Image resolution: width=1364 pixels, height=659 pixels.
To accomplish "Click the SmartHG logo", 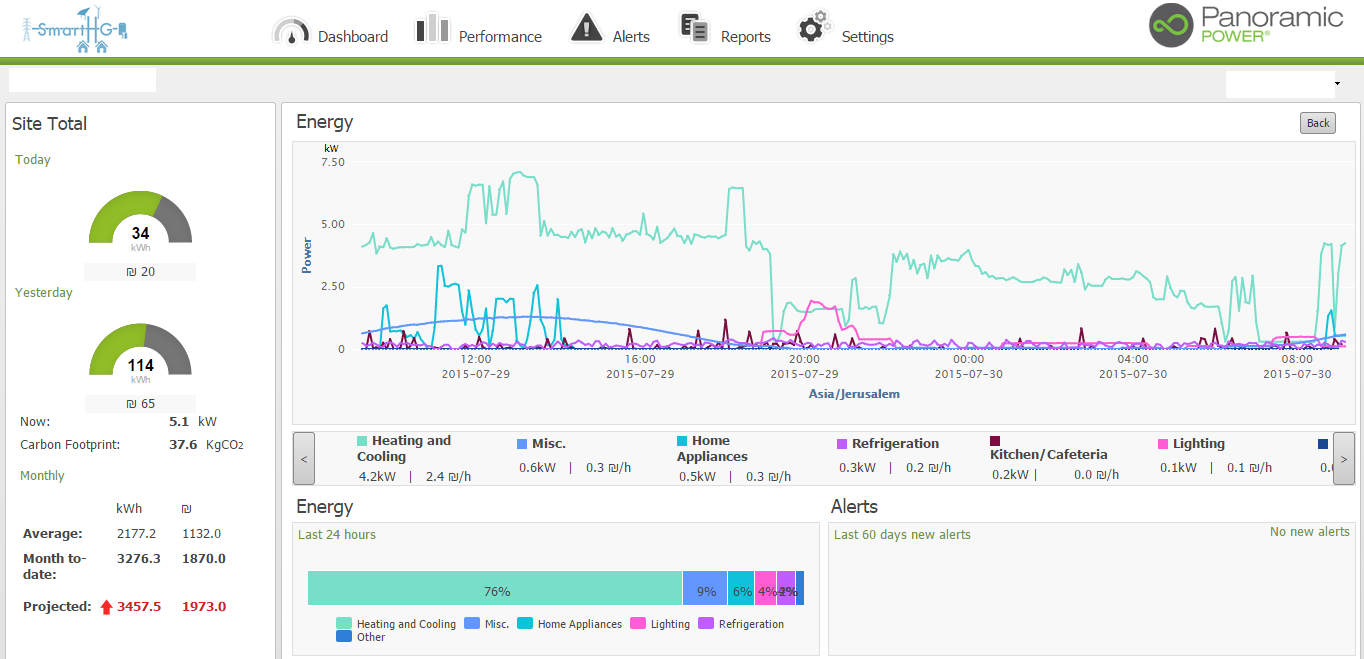I will [x=75, y=32].
